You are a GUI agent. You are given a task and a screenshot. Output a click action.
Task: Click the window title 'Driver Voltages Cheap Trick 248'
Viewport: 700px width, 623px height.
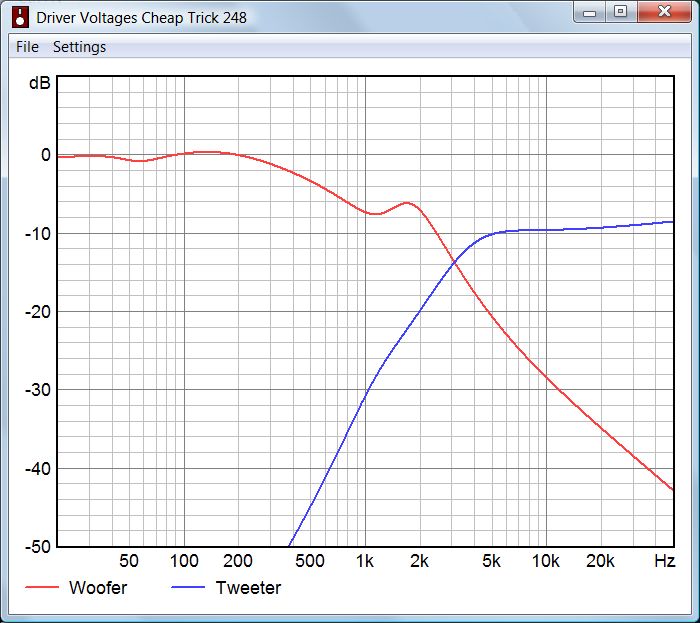(x=141, y=18)
